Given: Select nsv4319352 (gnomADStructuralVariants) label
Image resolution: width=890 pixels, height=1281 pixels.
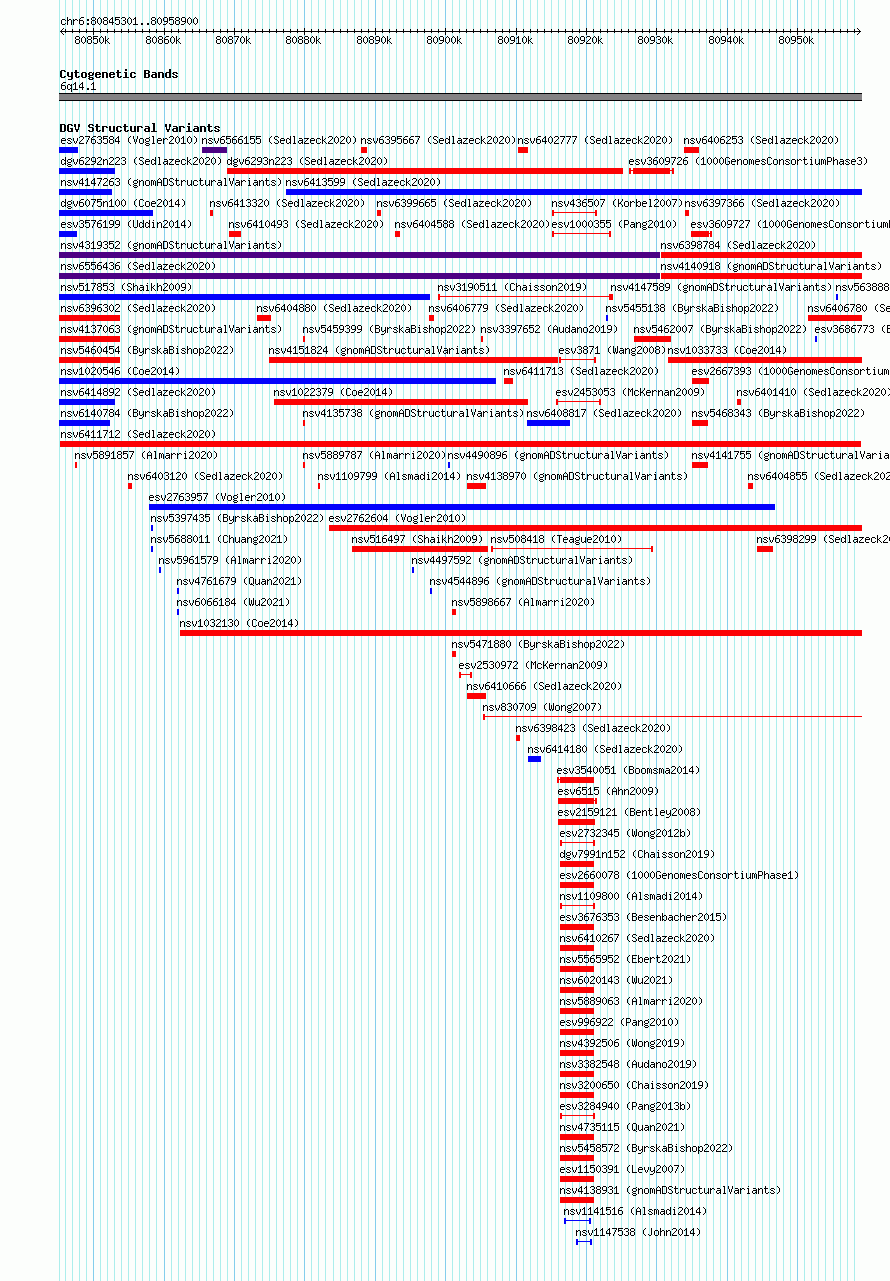Looking at the screenshot, I should pos(171,245).
